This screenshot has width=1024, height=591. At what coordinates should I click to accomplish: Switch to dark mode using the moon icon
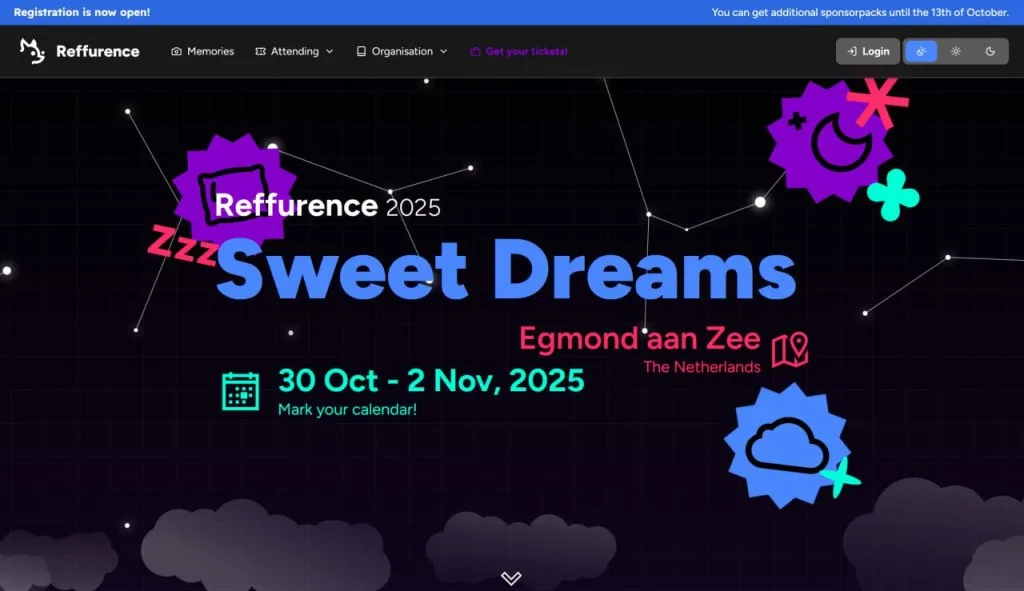(x=989, y=50)
